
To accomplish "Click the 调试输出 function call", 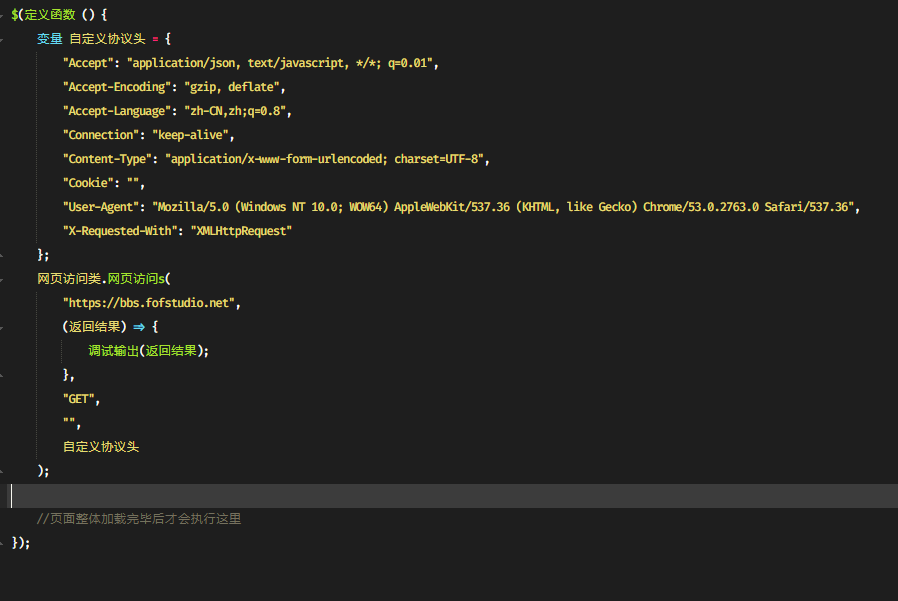I will [113, 351].
